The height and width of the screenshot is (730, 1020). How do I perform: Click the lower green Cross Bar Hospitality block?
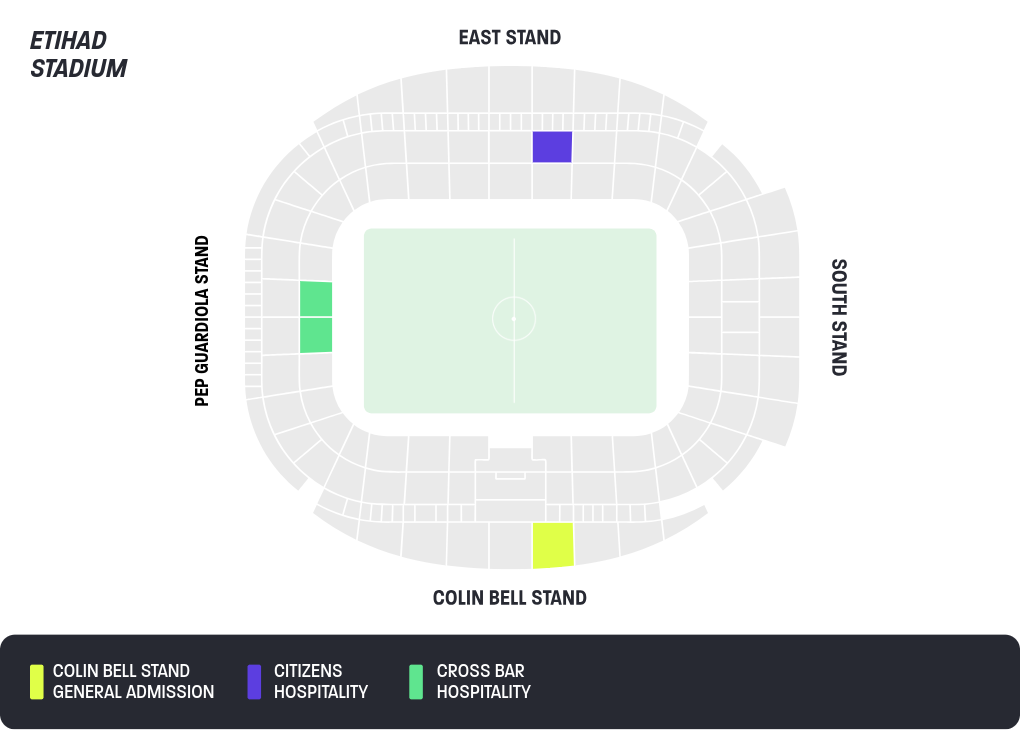(x=316, y=335)
